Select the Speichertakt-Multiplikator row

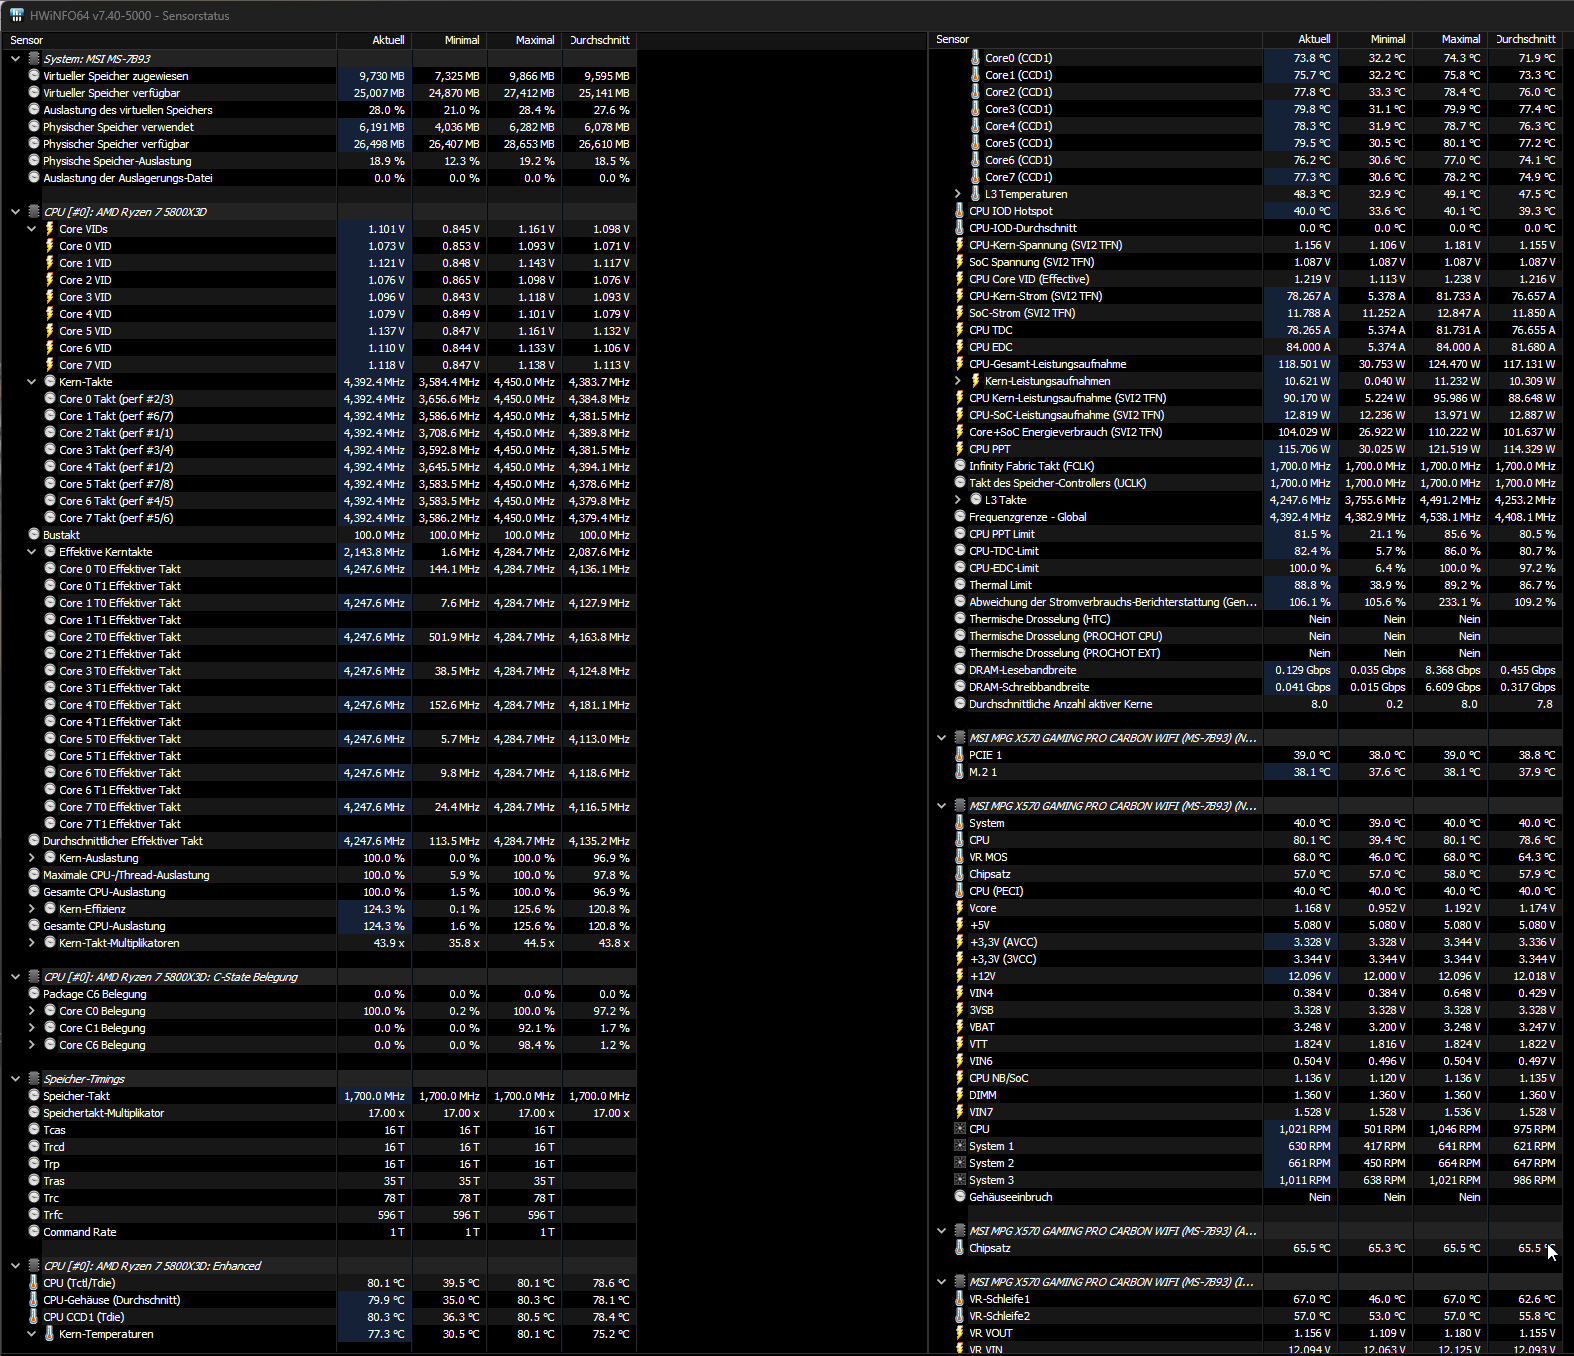click(x=319, y=1113)
